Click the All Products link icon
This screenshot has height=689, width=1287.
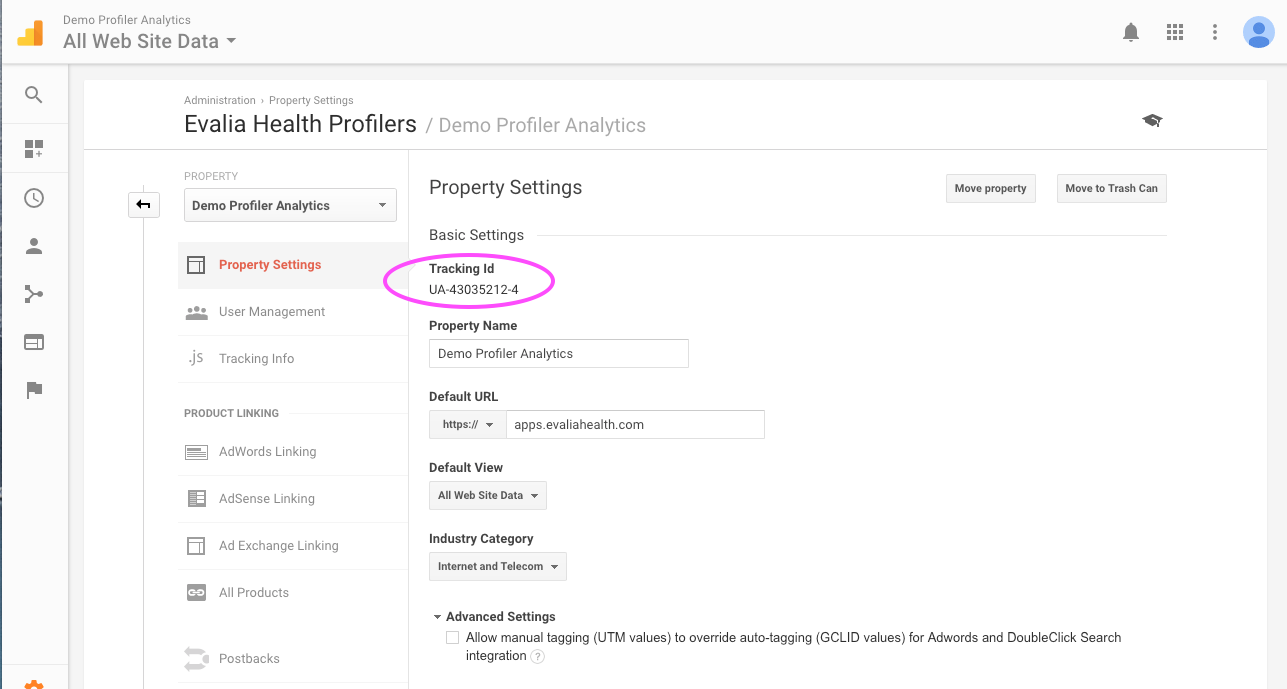click(x=196, y=593)
